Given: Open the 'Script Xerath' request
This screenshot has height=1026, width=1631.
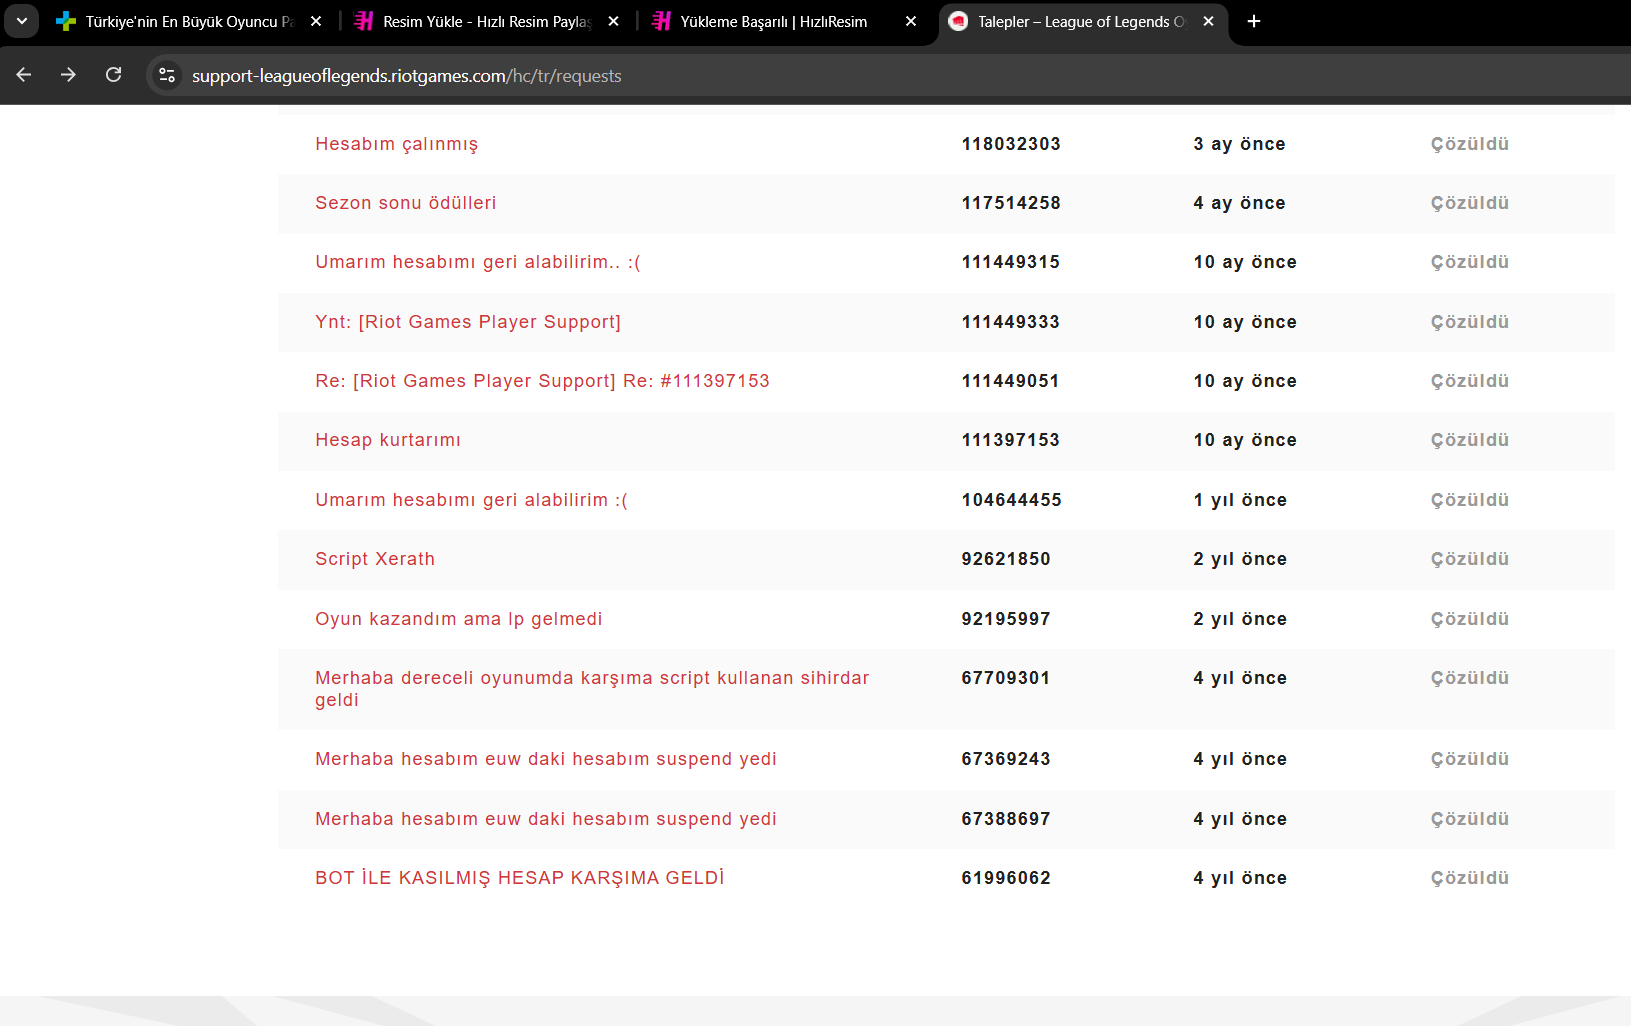Looking at the screenshot, I should pyautogui.click(x=375, y=559).
